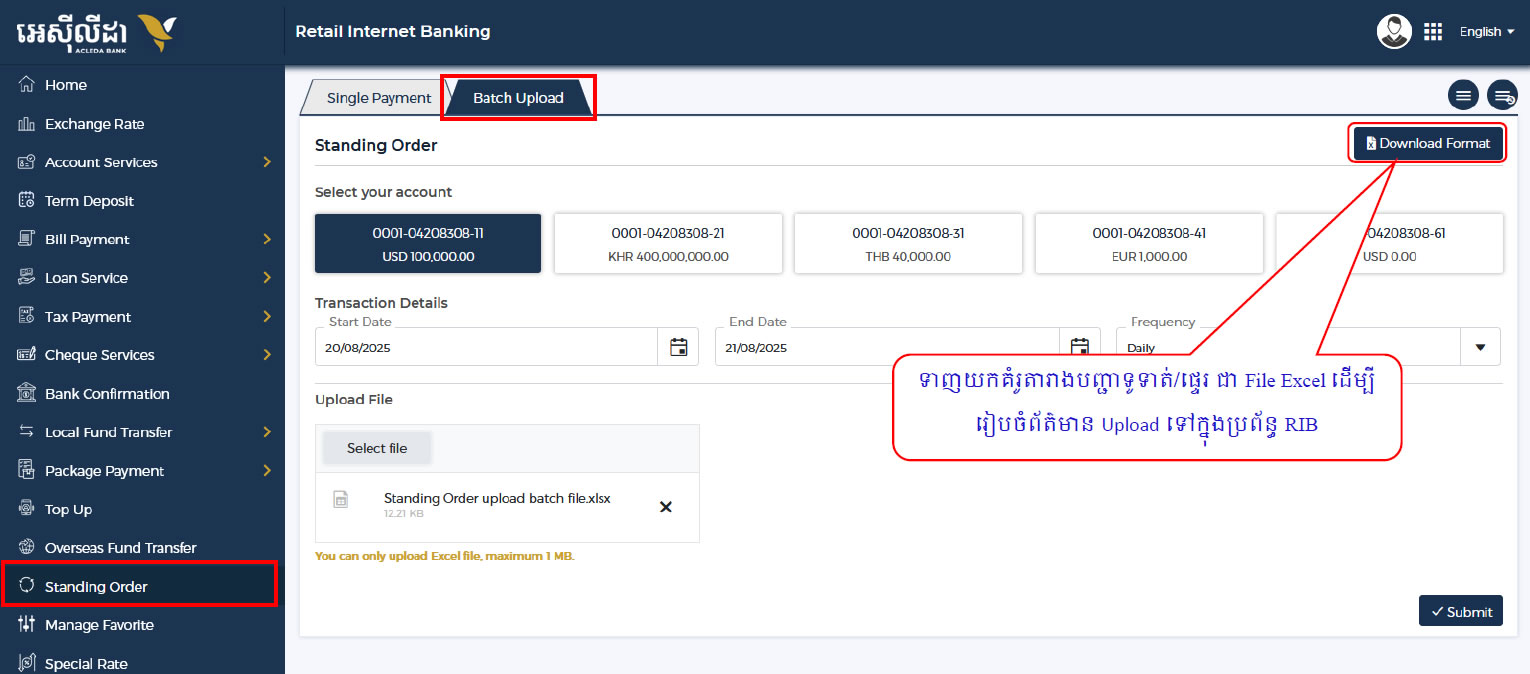Click the Download Format button
The height and width of the screenshot is (674, 1530).
(x=1428, y=143)
